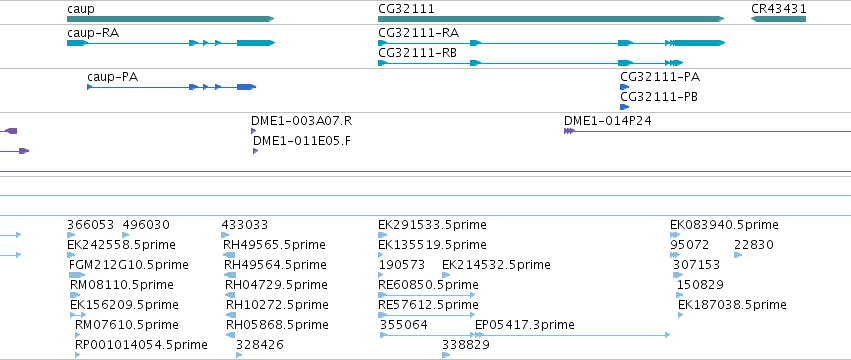Image resolution: width=851 pixels, height=360 pixels.
Task: Click EST label 496030
Action: click(146, 225)
